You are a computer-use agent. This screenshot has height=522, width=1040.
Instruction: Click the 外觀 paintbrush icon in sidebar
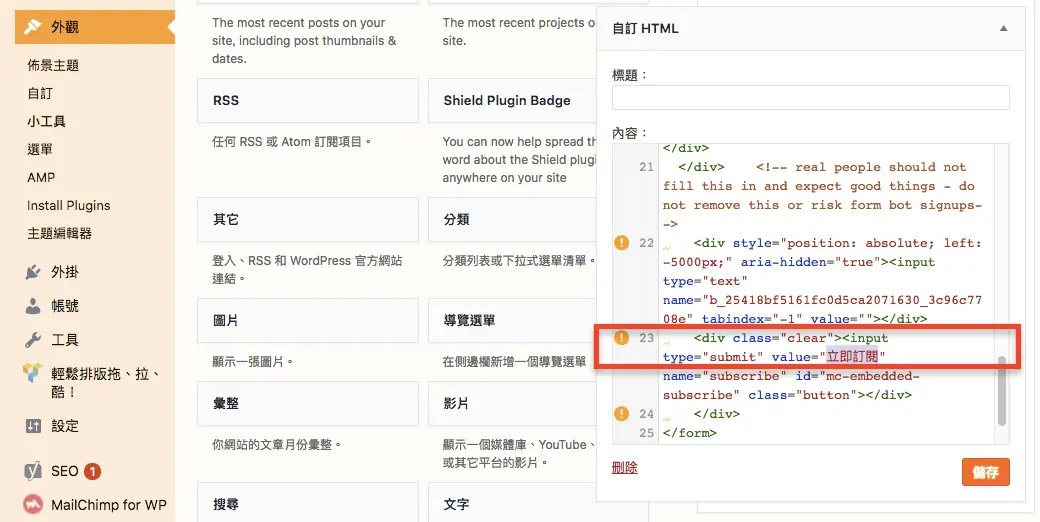pos(32,27)
